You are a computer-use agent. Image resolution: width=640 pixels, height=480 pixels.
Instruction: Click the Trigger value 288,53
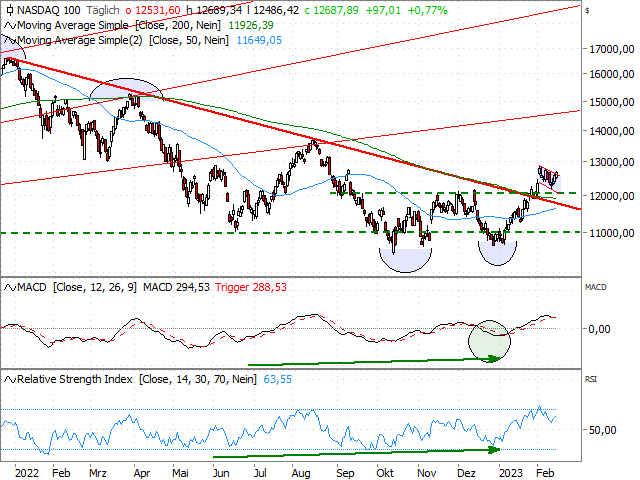coord(269,287)
